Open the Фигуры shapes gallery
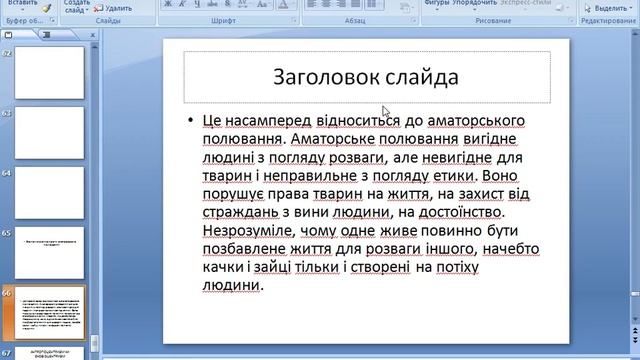Screen dimensions: 640x360 point(436,5)
